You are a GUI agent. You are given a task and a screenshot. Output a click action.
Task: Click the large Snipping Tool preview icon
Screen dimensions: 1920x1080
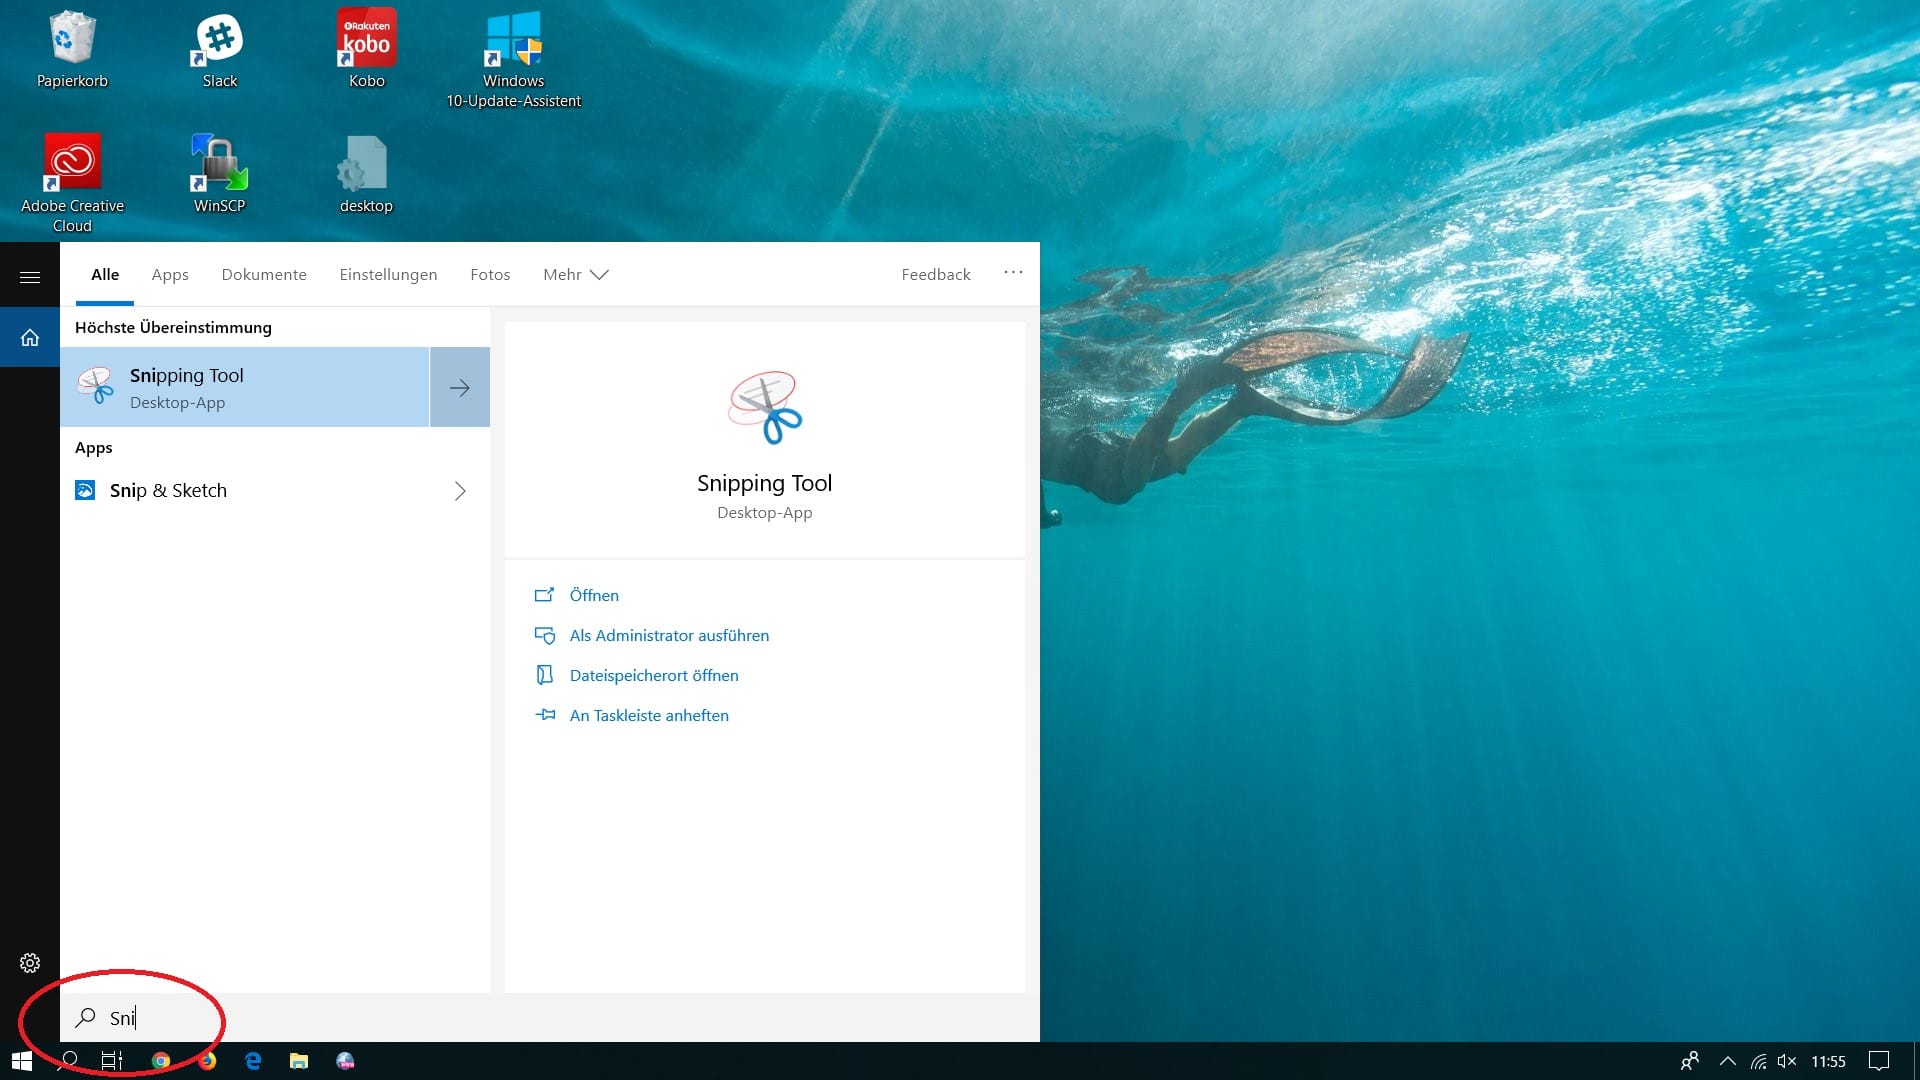(x=765, y=407)
